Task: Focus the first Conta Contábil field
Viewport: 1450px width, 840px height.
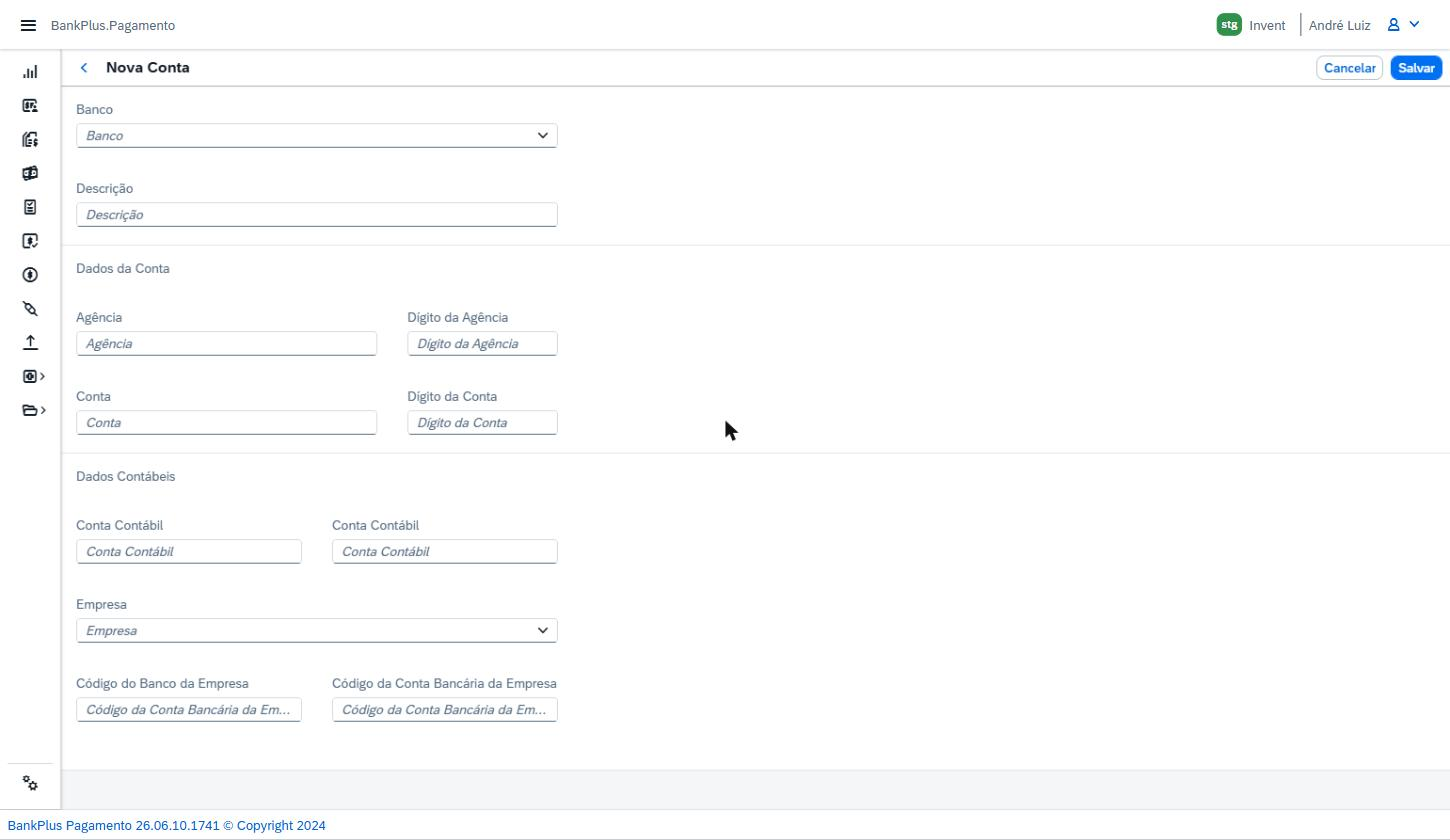Action: click(189, 552)
